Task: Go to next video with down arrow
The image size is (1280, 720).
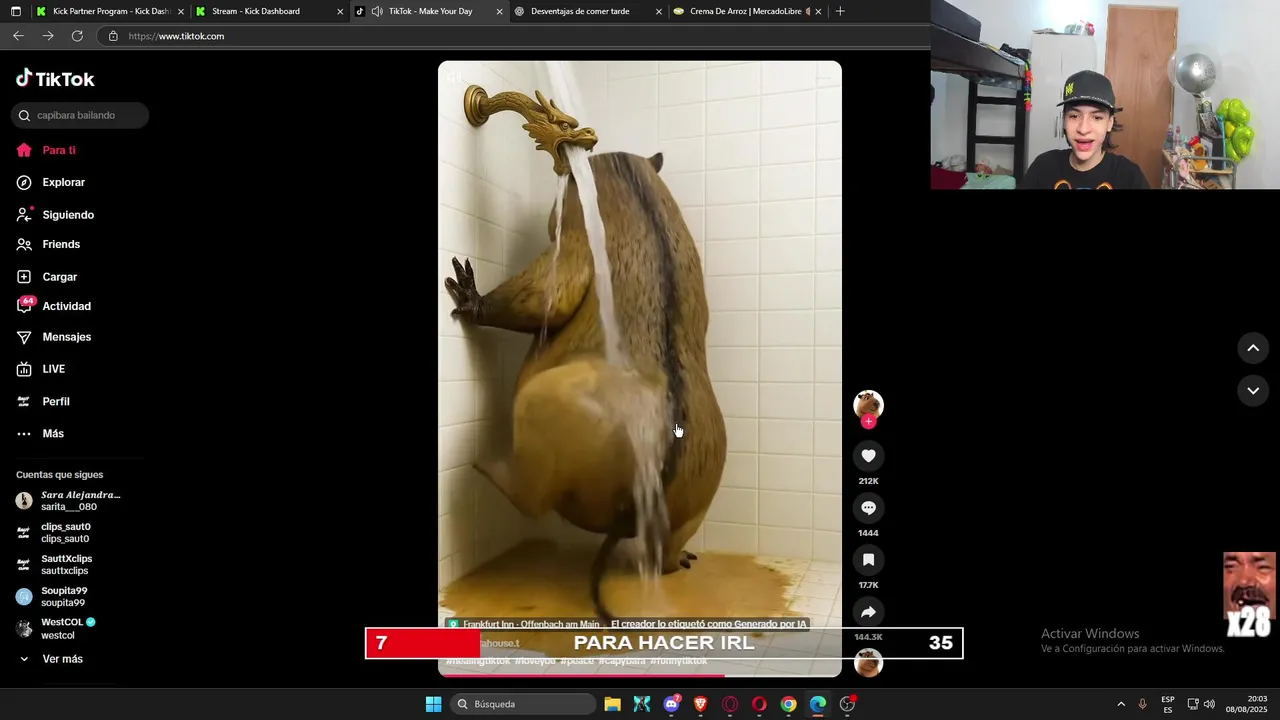Action: (x=1253, y=390)
